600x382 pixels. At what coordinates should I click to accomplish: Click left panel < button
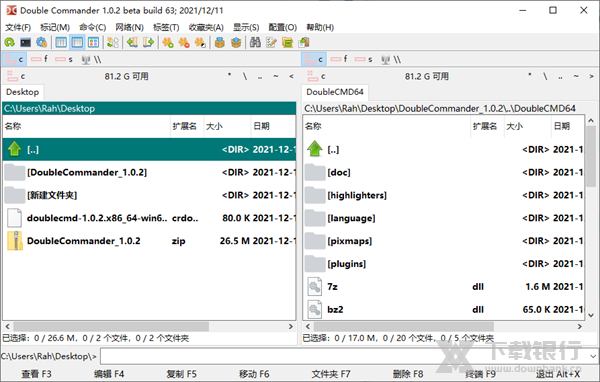click(291, 76)
